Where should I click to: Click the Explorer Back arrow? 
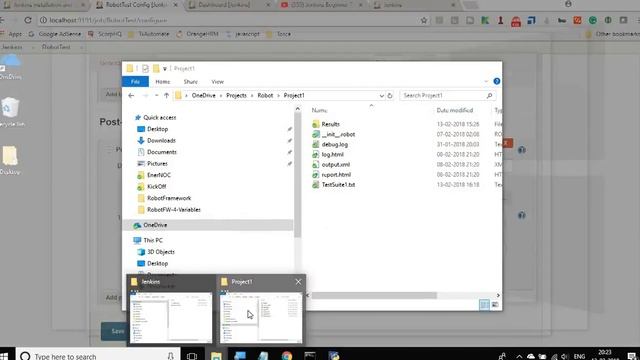coord(131,96)
